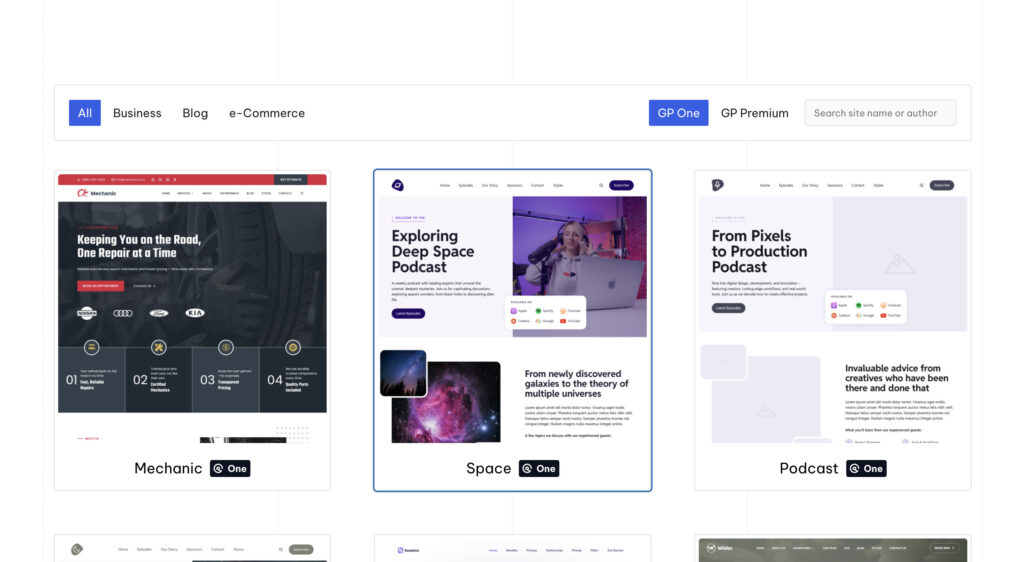The width and height of the screenshot is (1024, 562).
Task: Switch to GP Premium filter
Action: pos(755,113)
